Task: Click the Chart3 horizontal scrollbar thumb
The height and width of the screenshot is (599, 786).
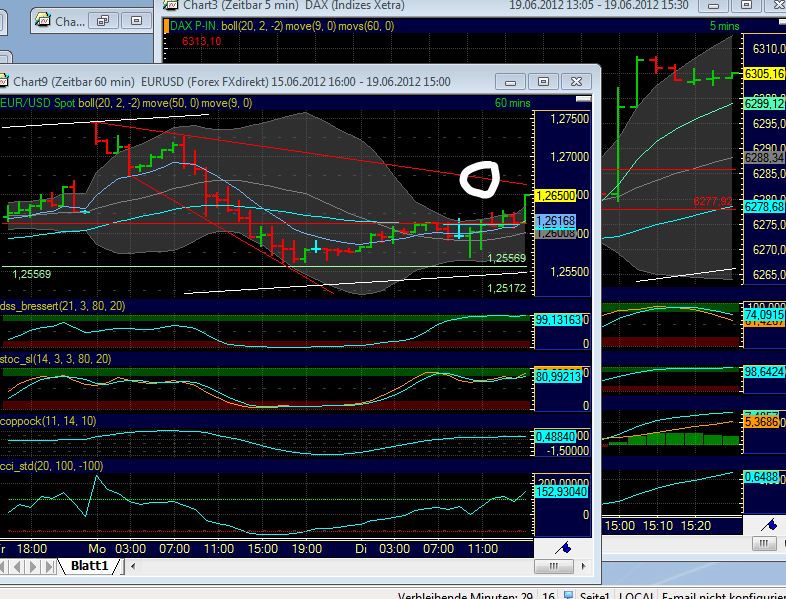Action: 763,543
